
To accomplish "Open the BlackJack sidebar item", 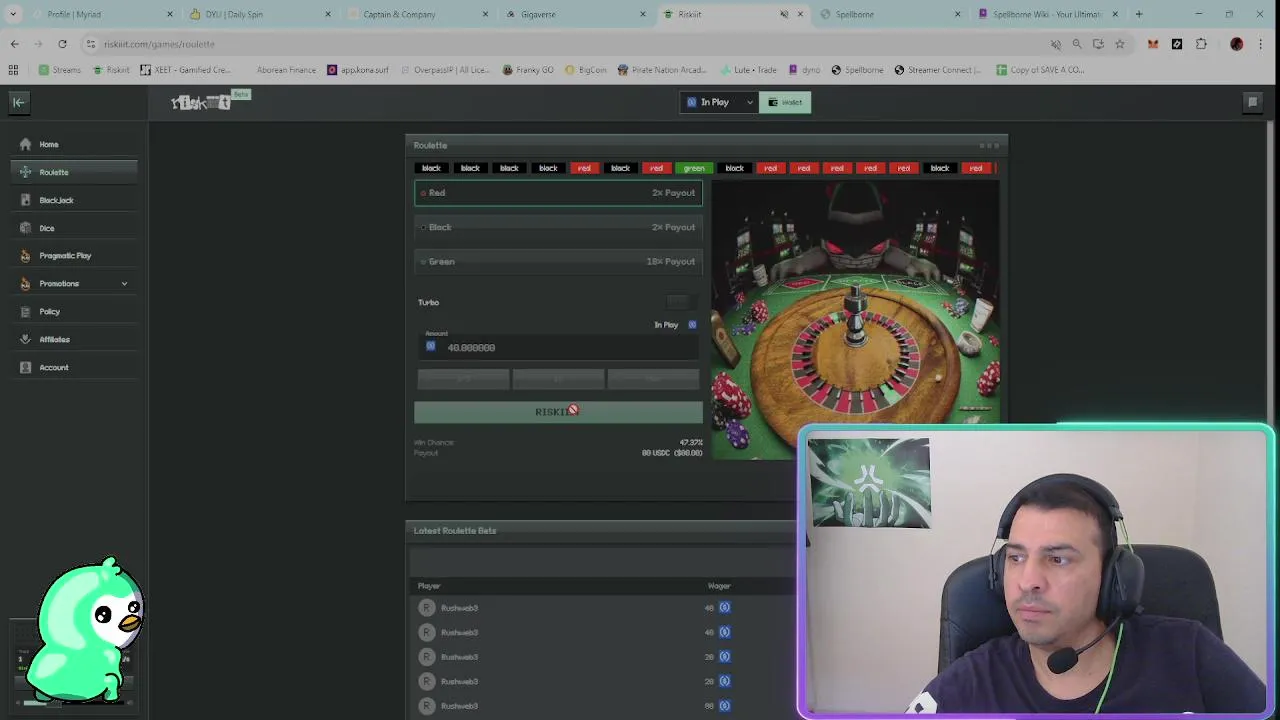I will point(74,200).
